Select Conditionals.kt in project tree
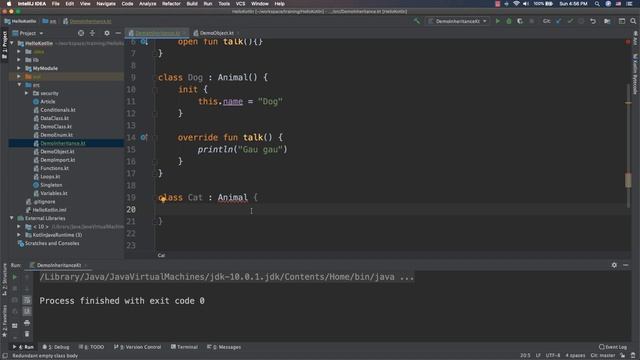 pos(58,110)
